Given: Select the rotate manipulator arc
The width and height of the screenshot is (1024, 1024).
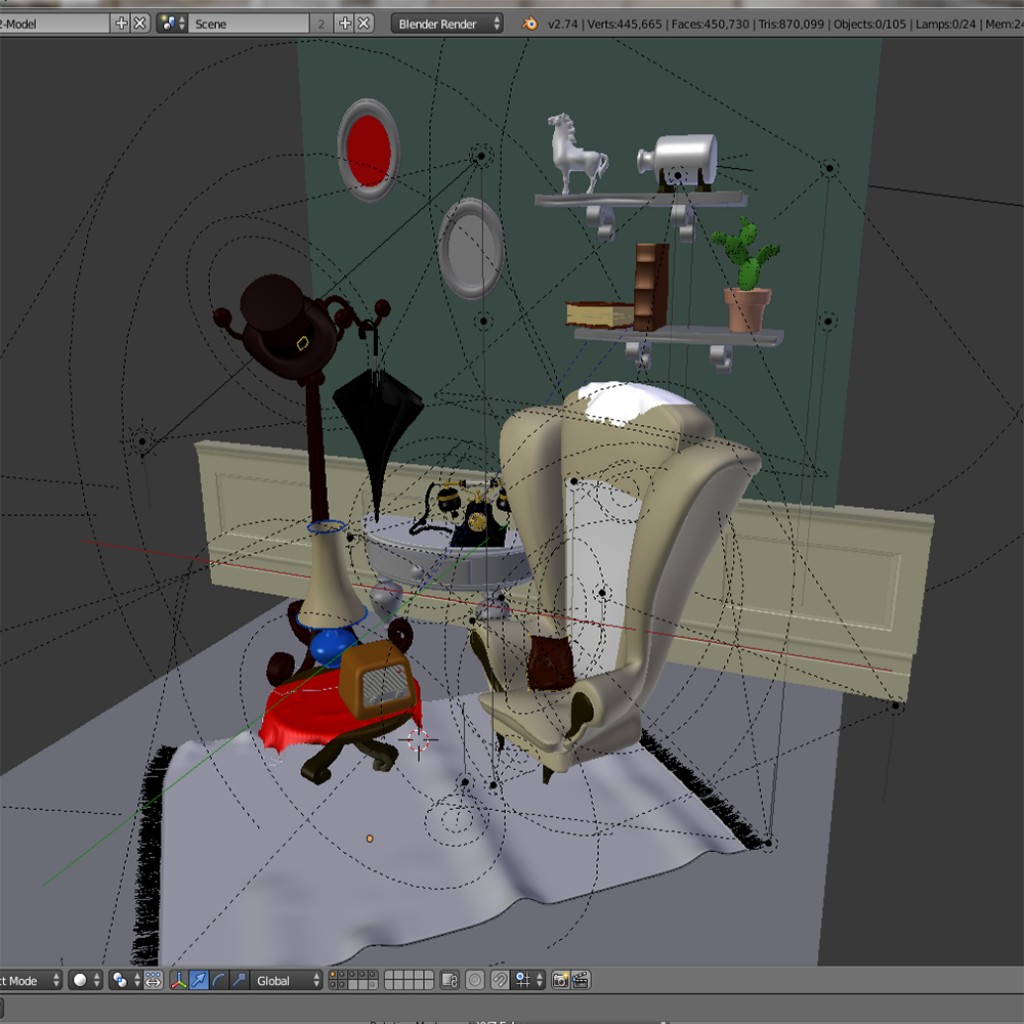Looking at the screenshot, I should click(219, 980).
